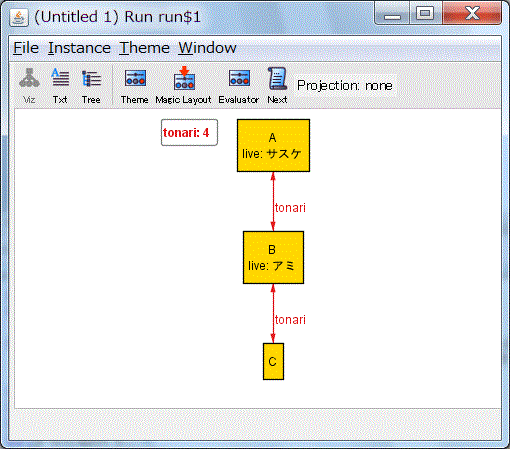Viewport: 510px width, 449px height.
Task: Select the yellow node C
Action: tap(273, 361)
